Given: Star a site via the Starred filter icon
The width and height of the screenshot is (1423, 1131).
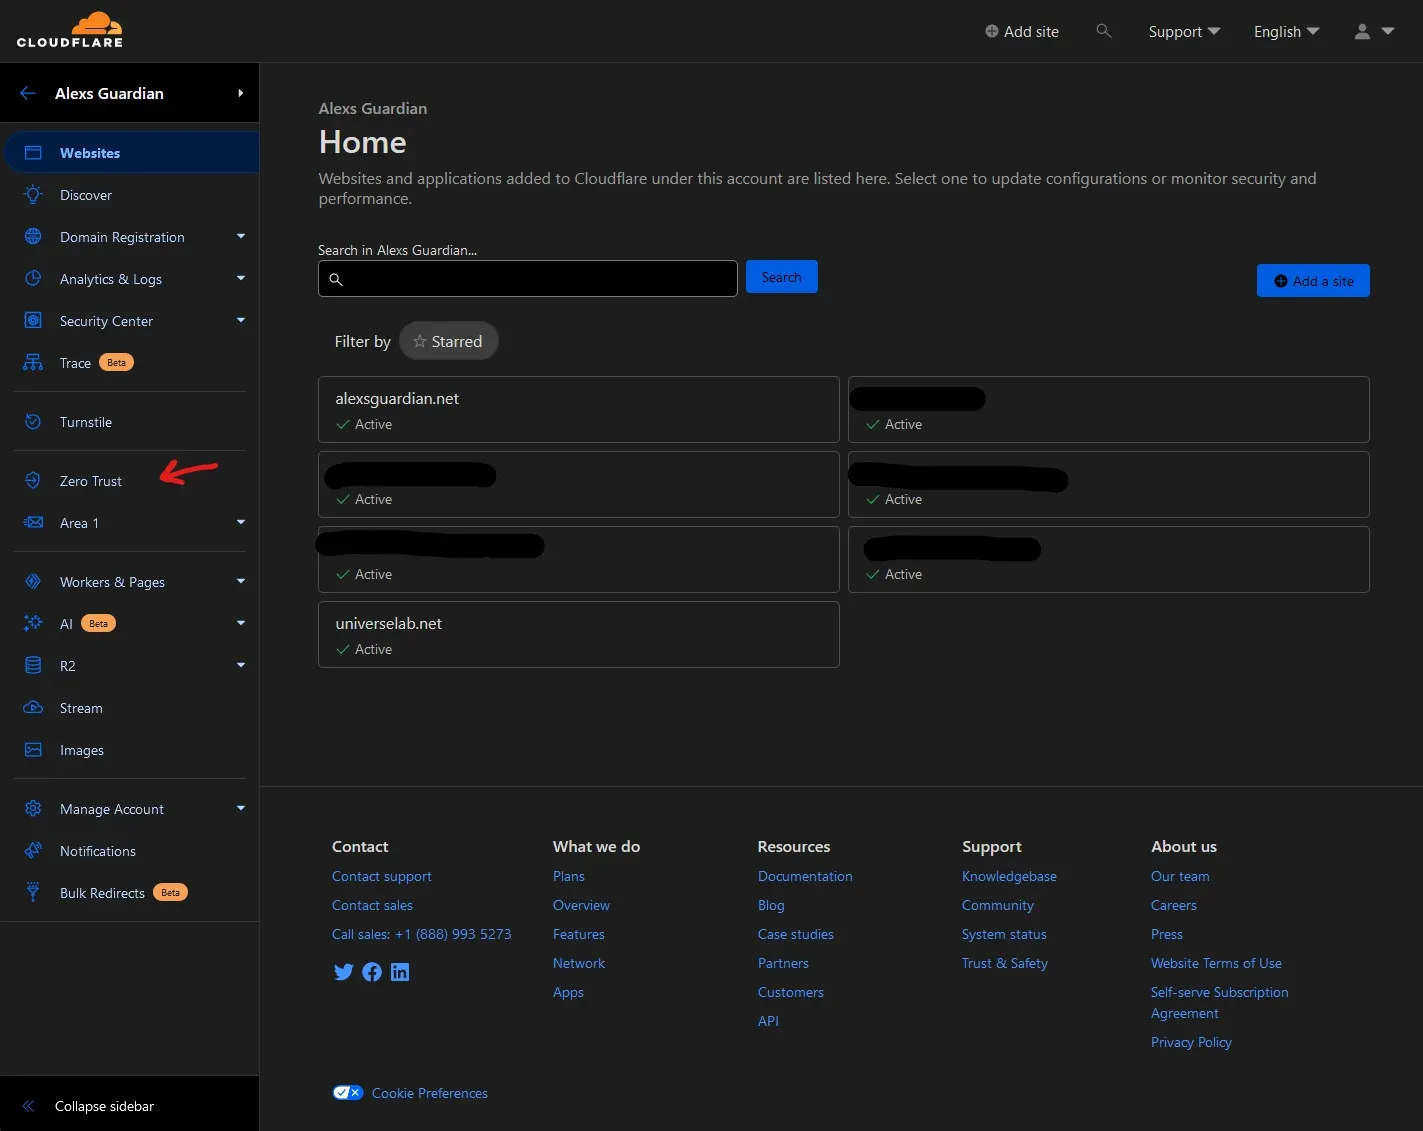Looking at the screenshot, I should pos(420,340).
